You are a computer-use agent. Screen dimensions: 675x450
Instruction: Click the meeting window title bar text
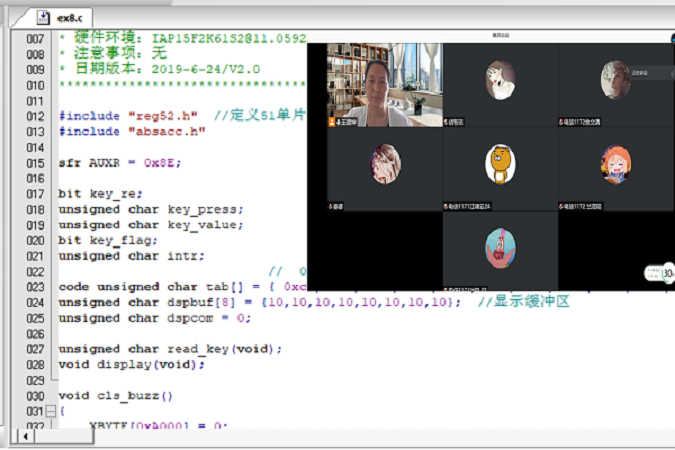pyautogui.click(x=500, y=35)
